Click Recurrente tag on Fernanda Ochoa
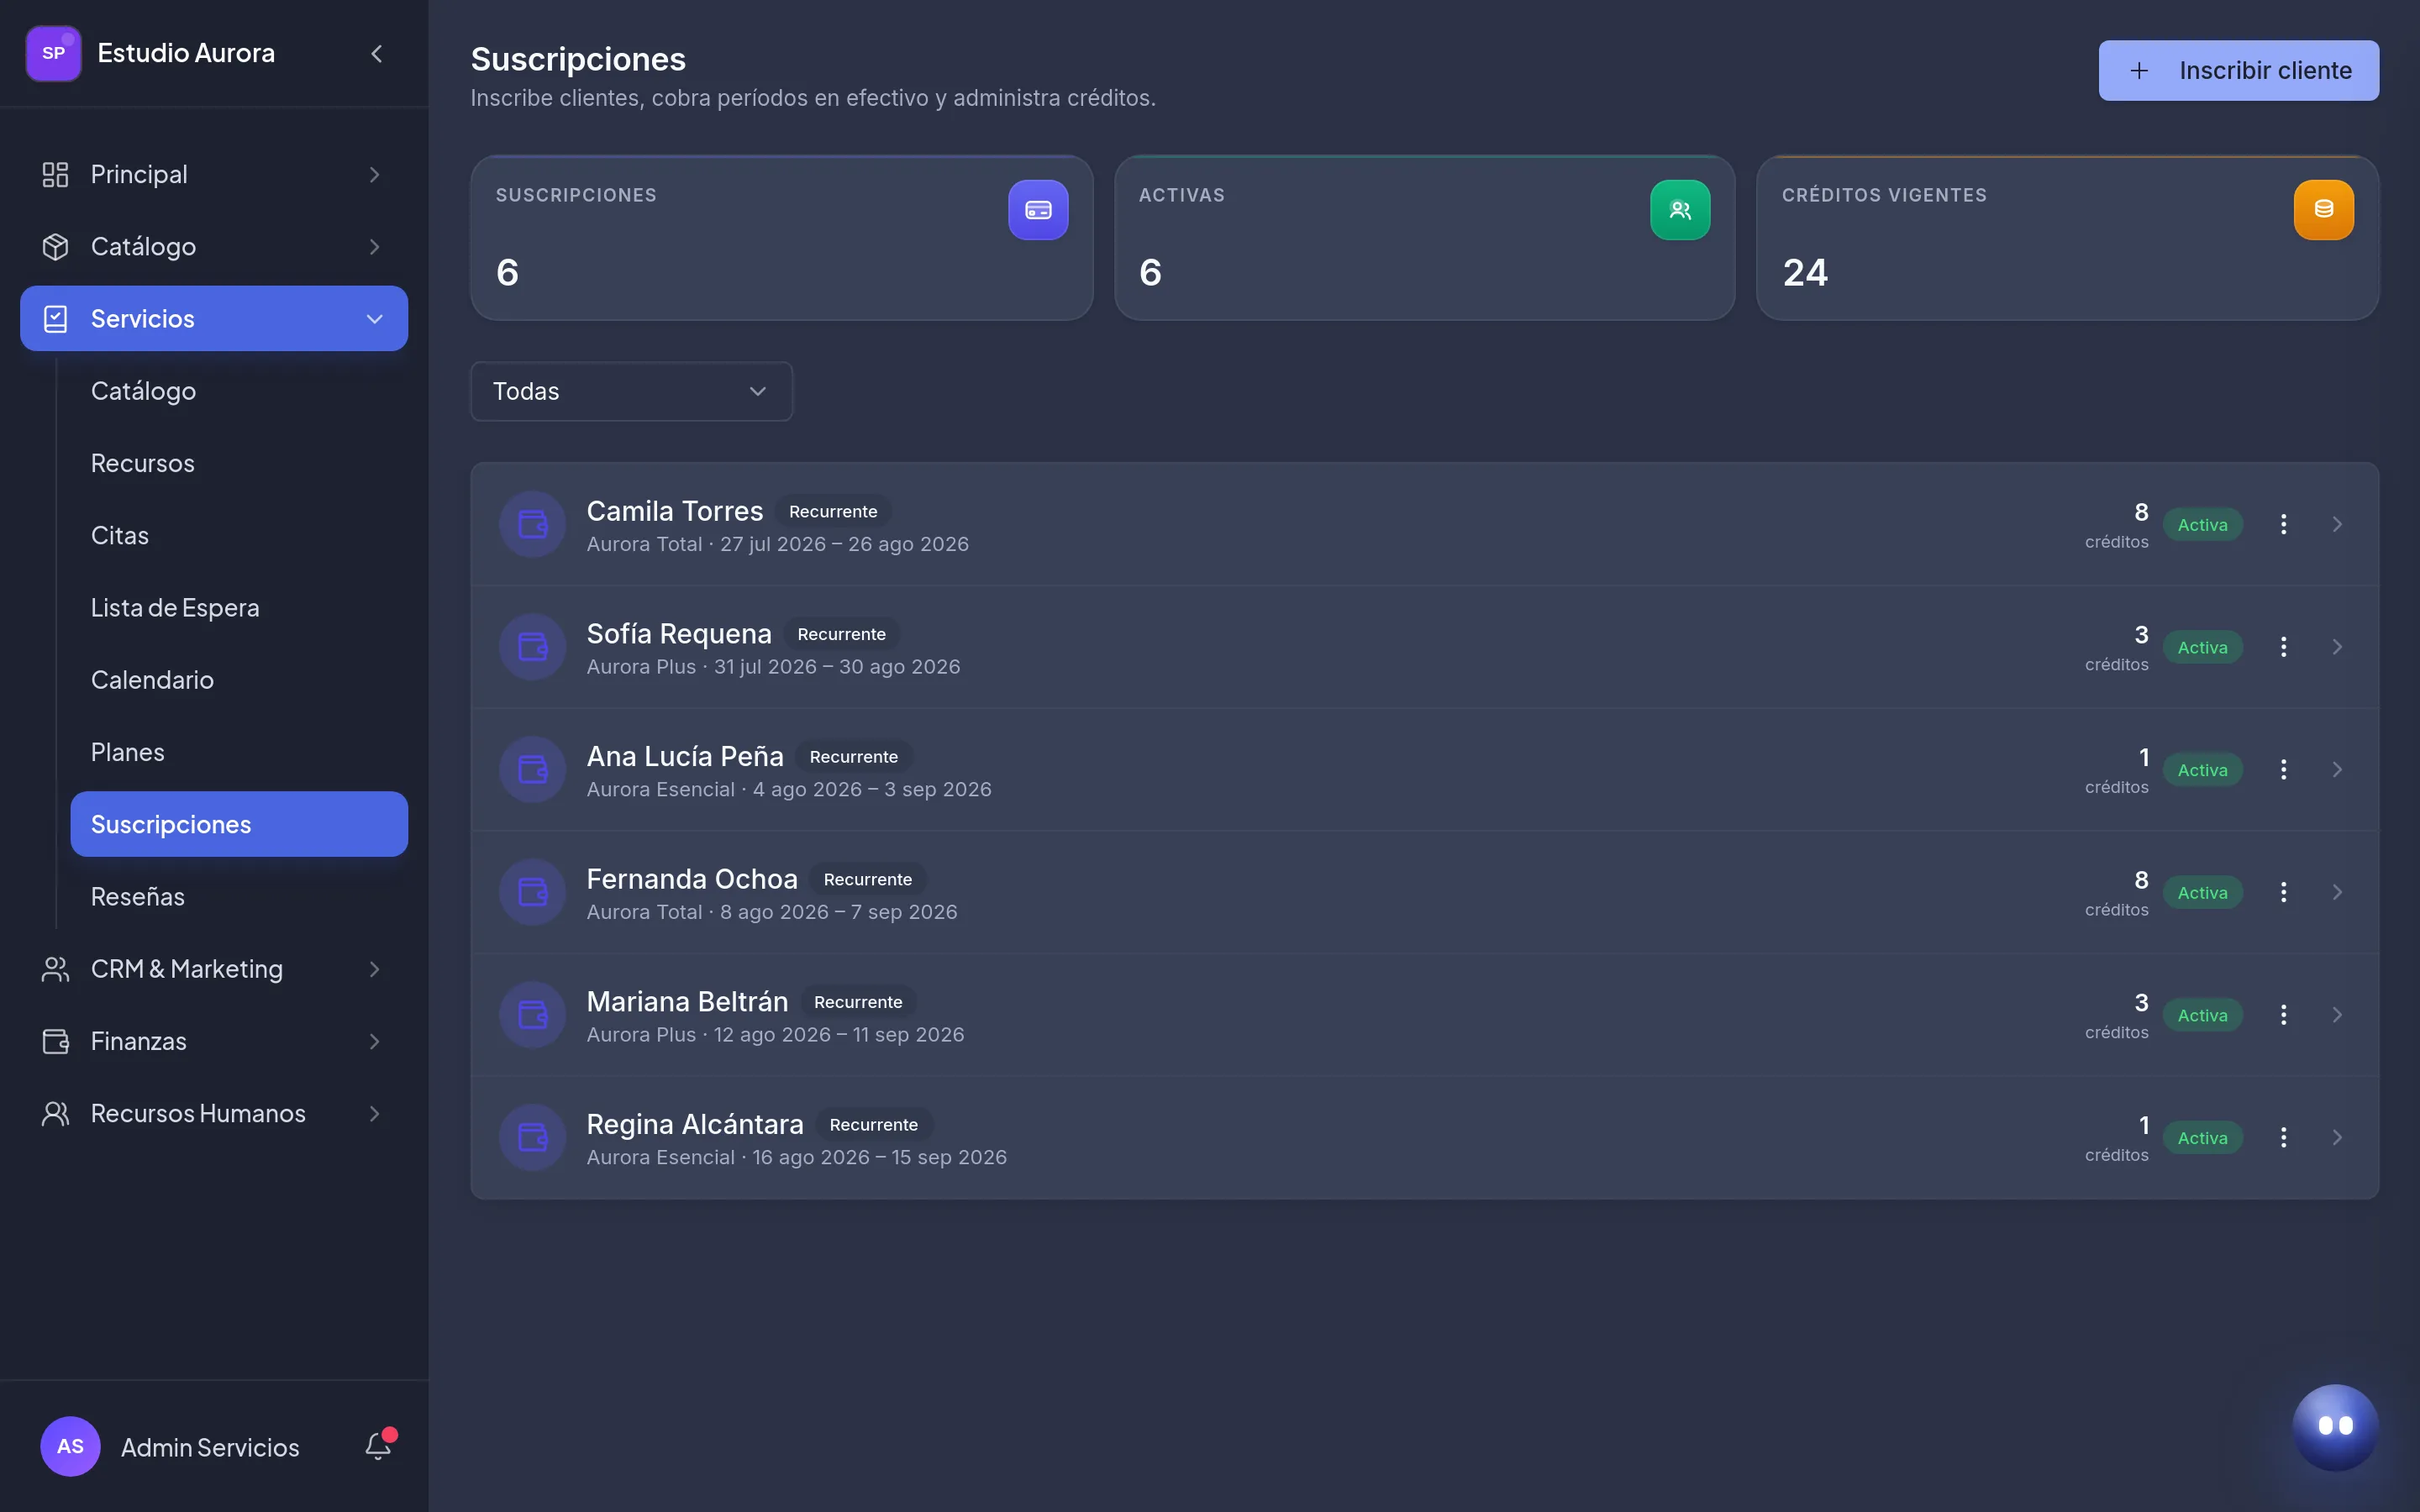This screenshot has height=1512, width=2420. pos(867,879)
